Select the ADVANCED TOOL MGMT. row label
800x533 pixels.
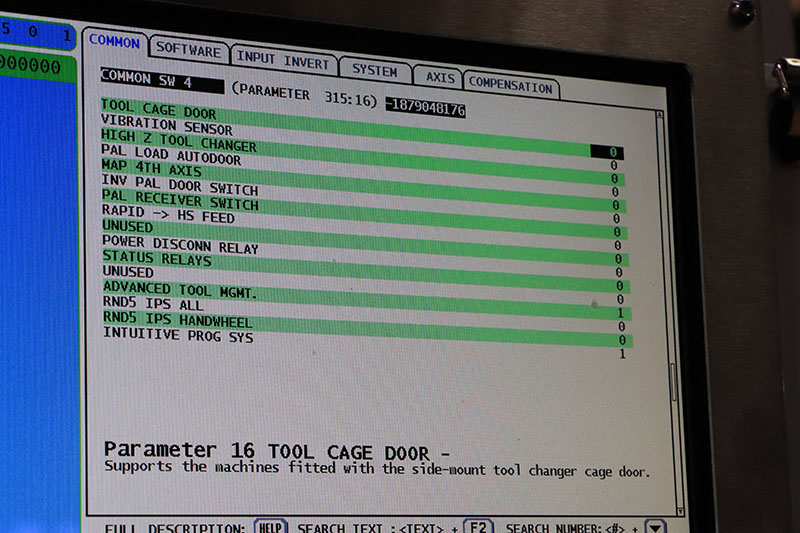click(x=180, y=289)
